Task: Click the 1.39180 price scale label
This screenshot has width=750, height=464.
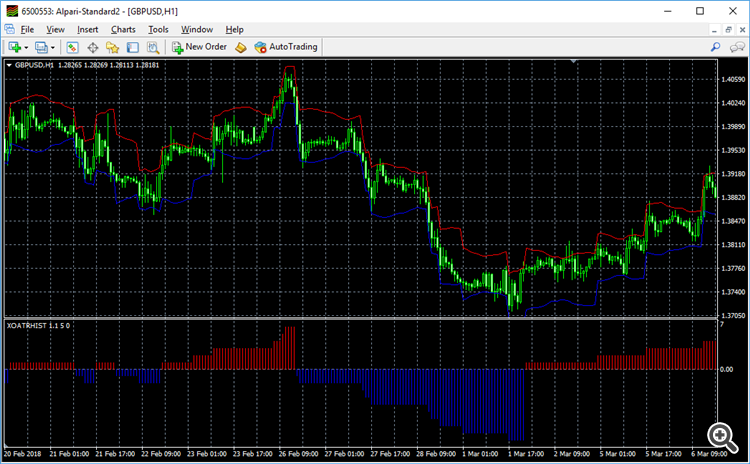Action: click(733, 174)
